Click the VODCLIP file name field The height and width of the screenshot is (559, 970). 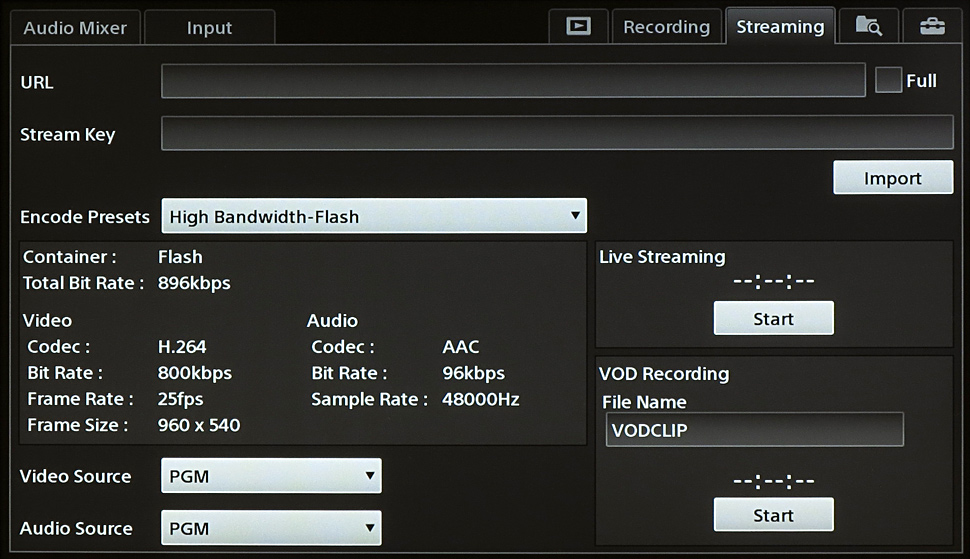tap(753, 430)
